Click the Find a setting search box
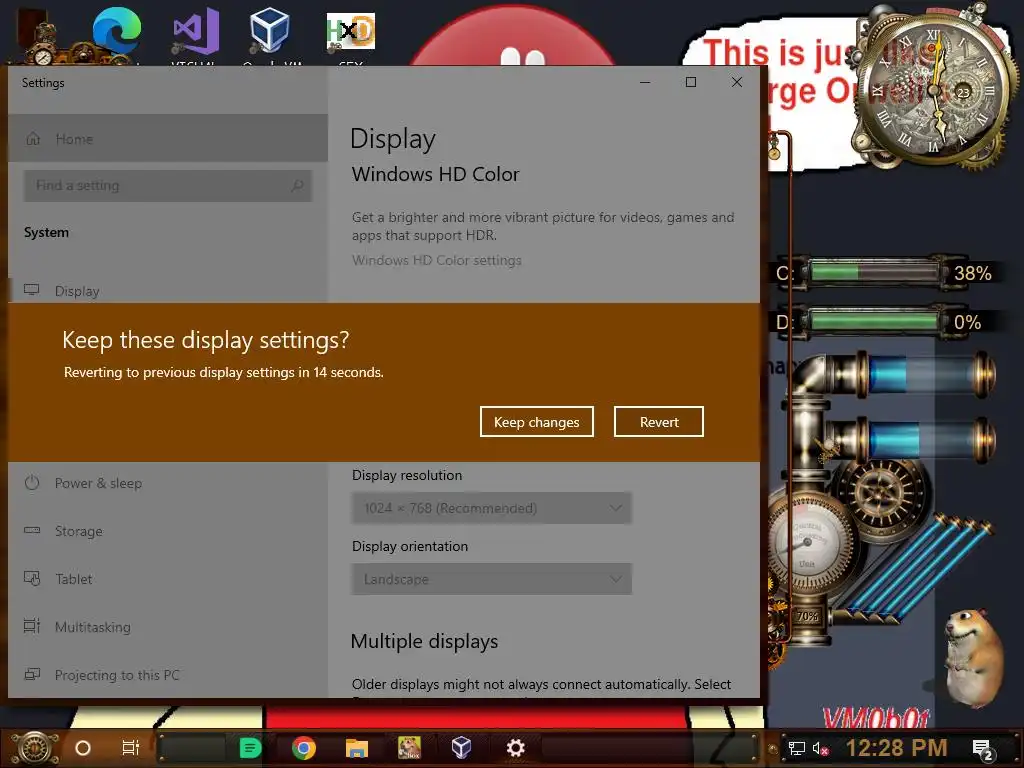Screen dimensions: 1024x768 tap(168, 185)
